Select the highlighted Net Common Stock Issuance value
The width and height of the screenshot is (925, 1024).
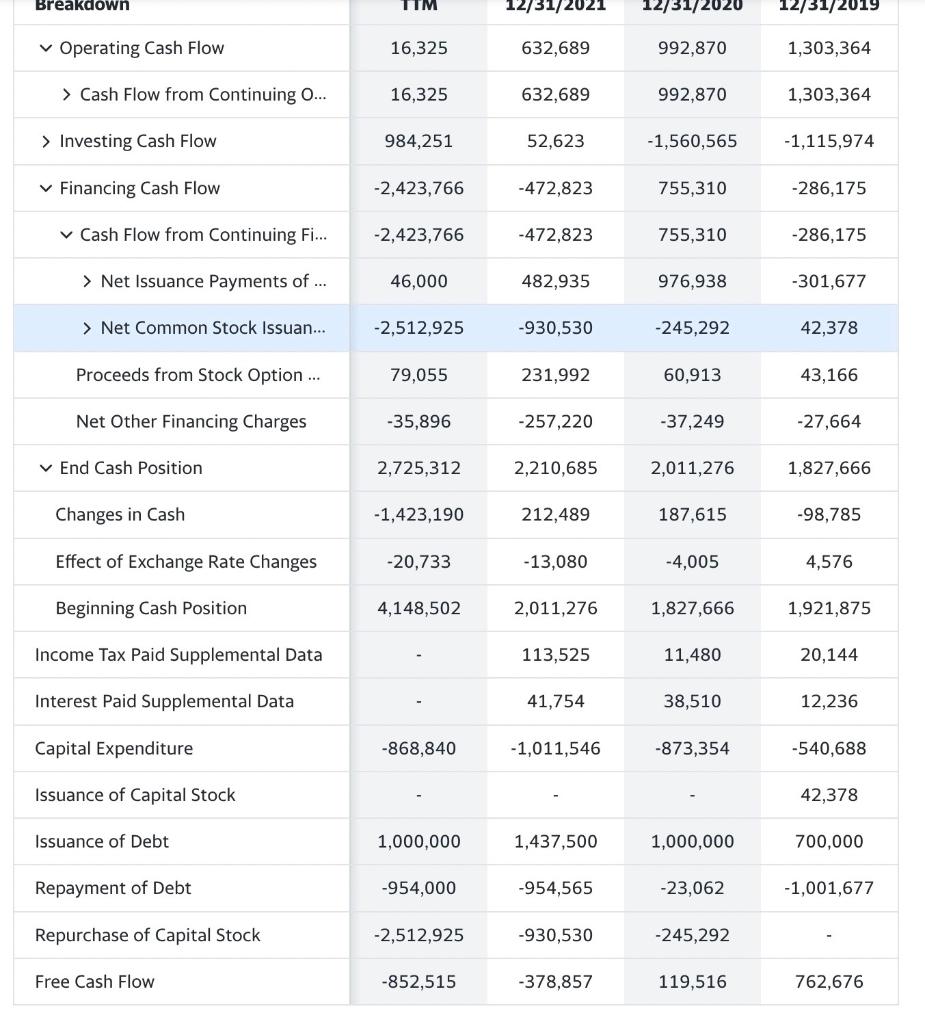tap(417, 328)
